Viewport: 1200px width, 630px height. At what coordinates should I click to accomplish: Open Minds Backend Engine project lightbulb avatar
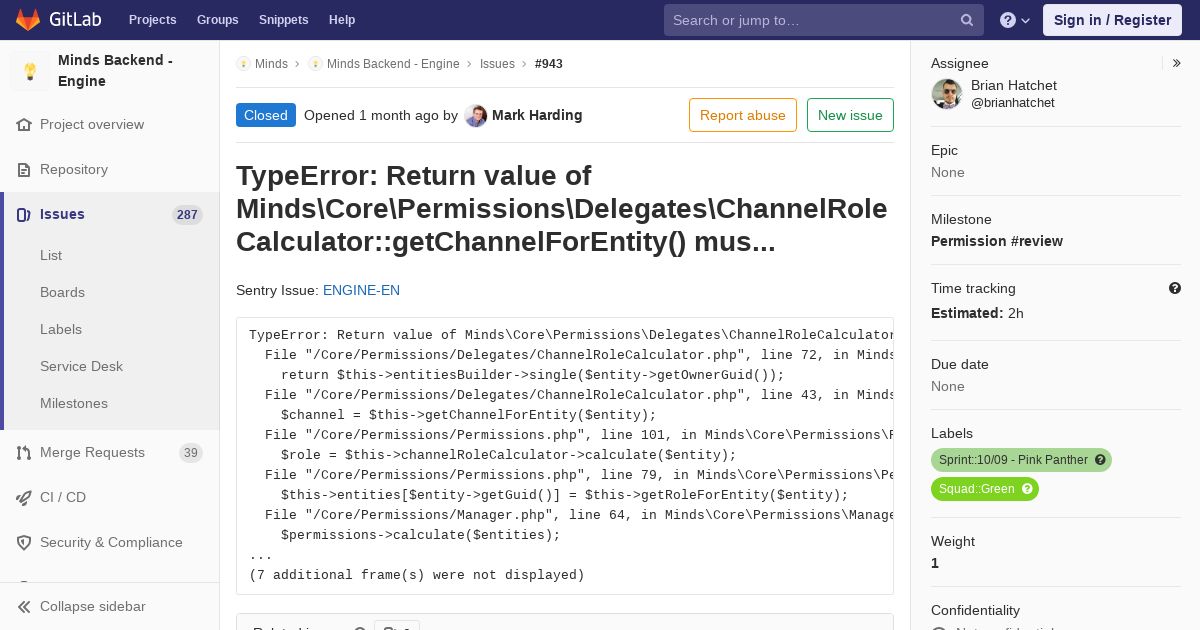pyautogui.click(x=30, y=71)
